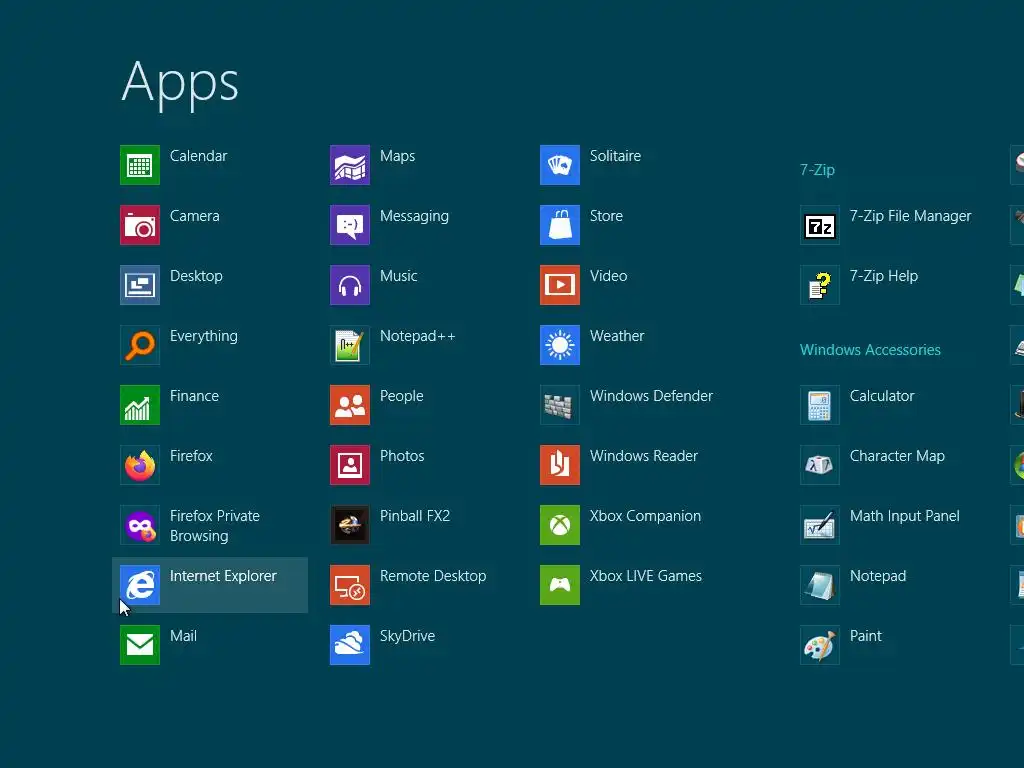The image size is (1024, 768).
Task: Open the People app icon
Action: tap(350, 405)
